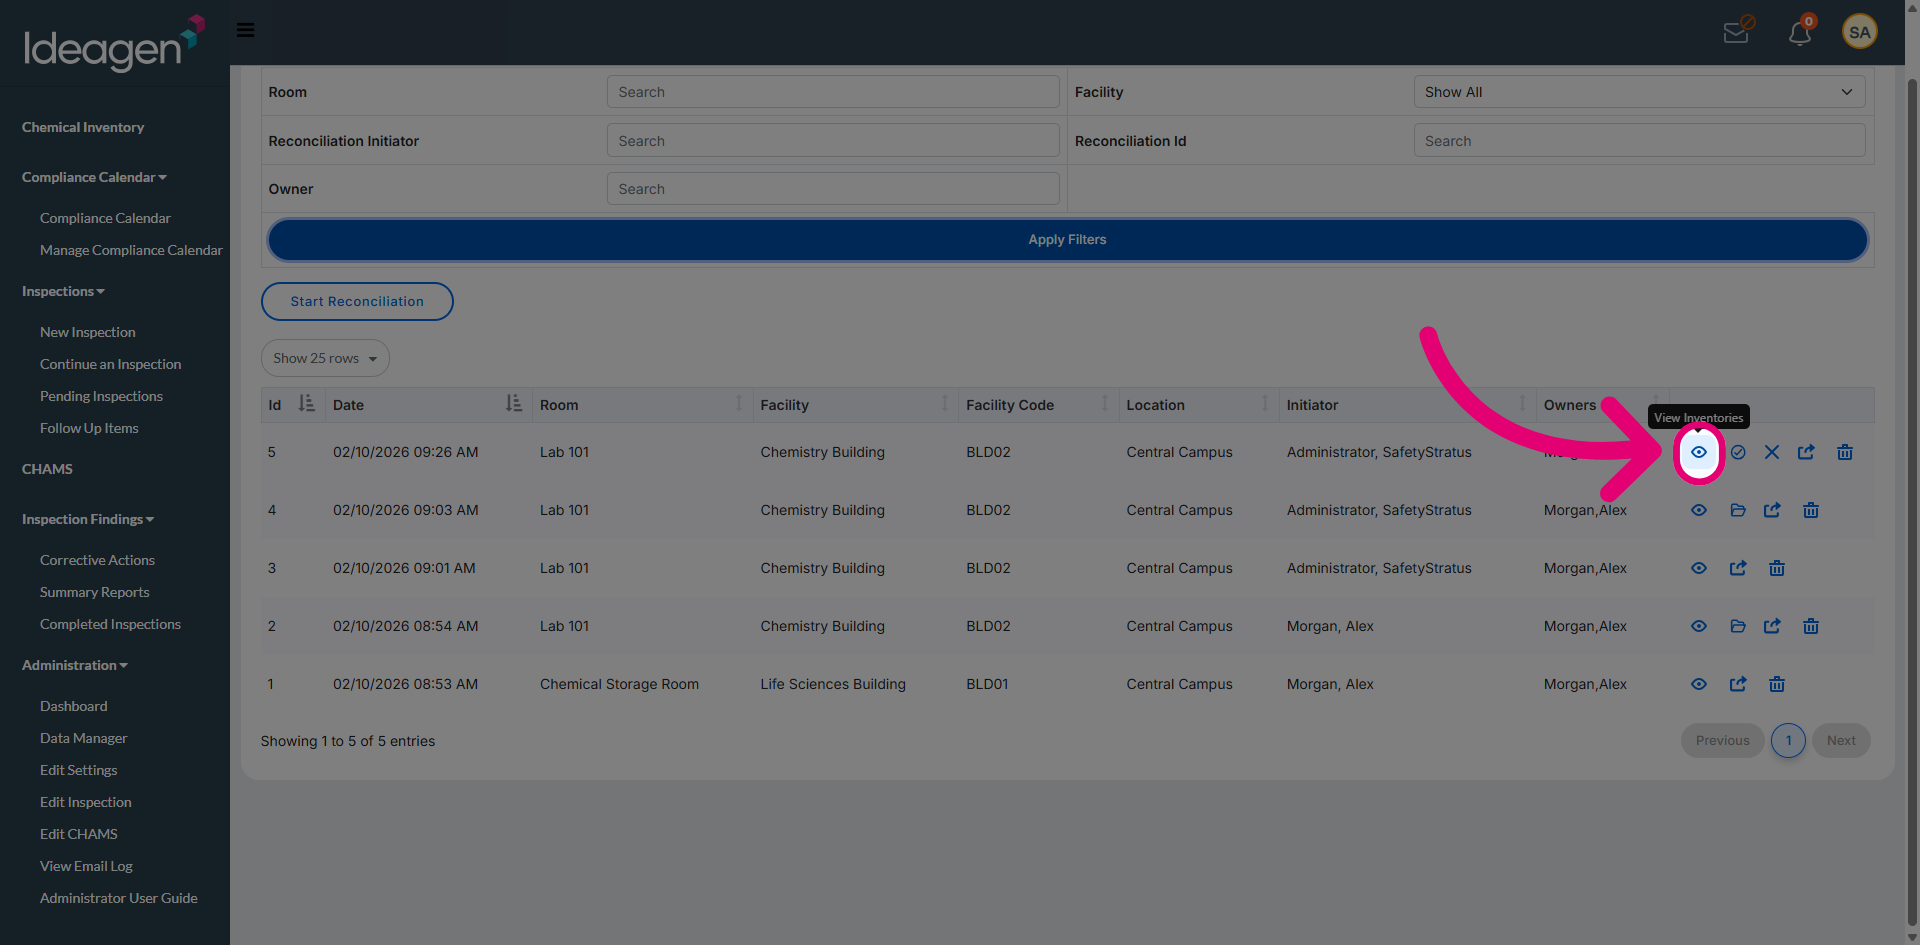Click the export icon for the 09:01 AM reconciliation

(1738, 568)
